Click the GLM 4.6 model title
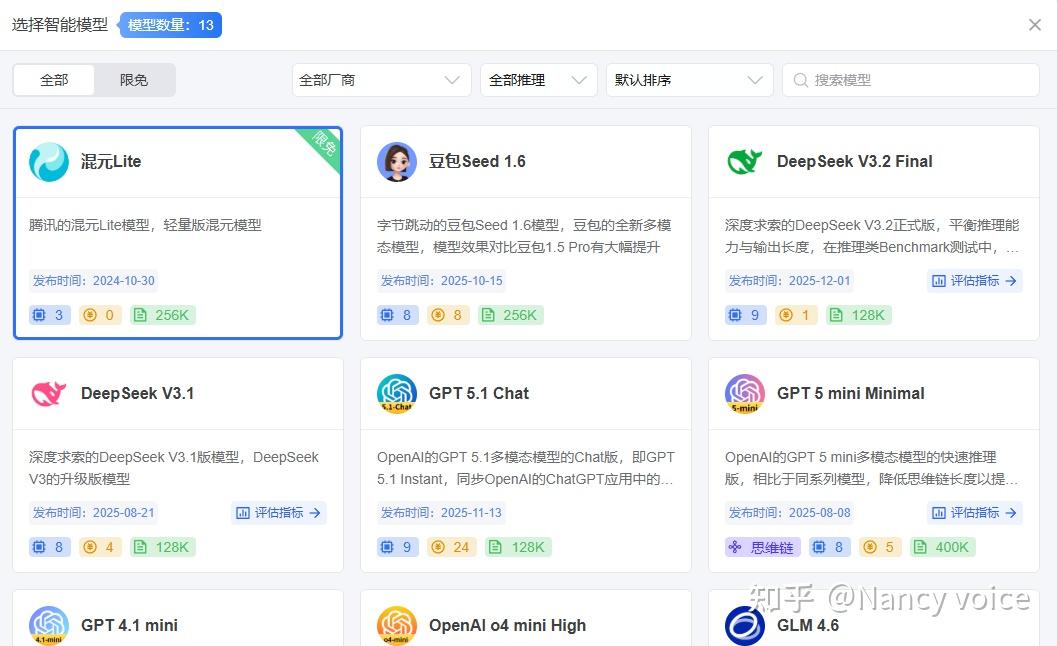This screenshot has width=1057, height=646. pyautogui.click(x=808, y=625)
